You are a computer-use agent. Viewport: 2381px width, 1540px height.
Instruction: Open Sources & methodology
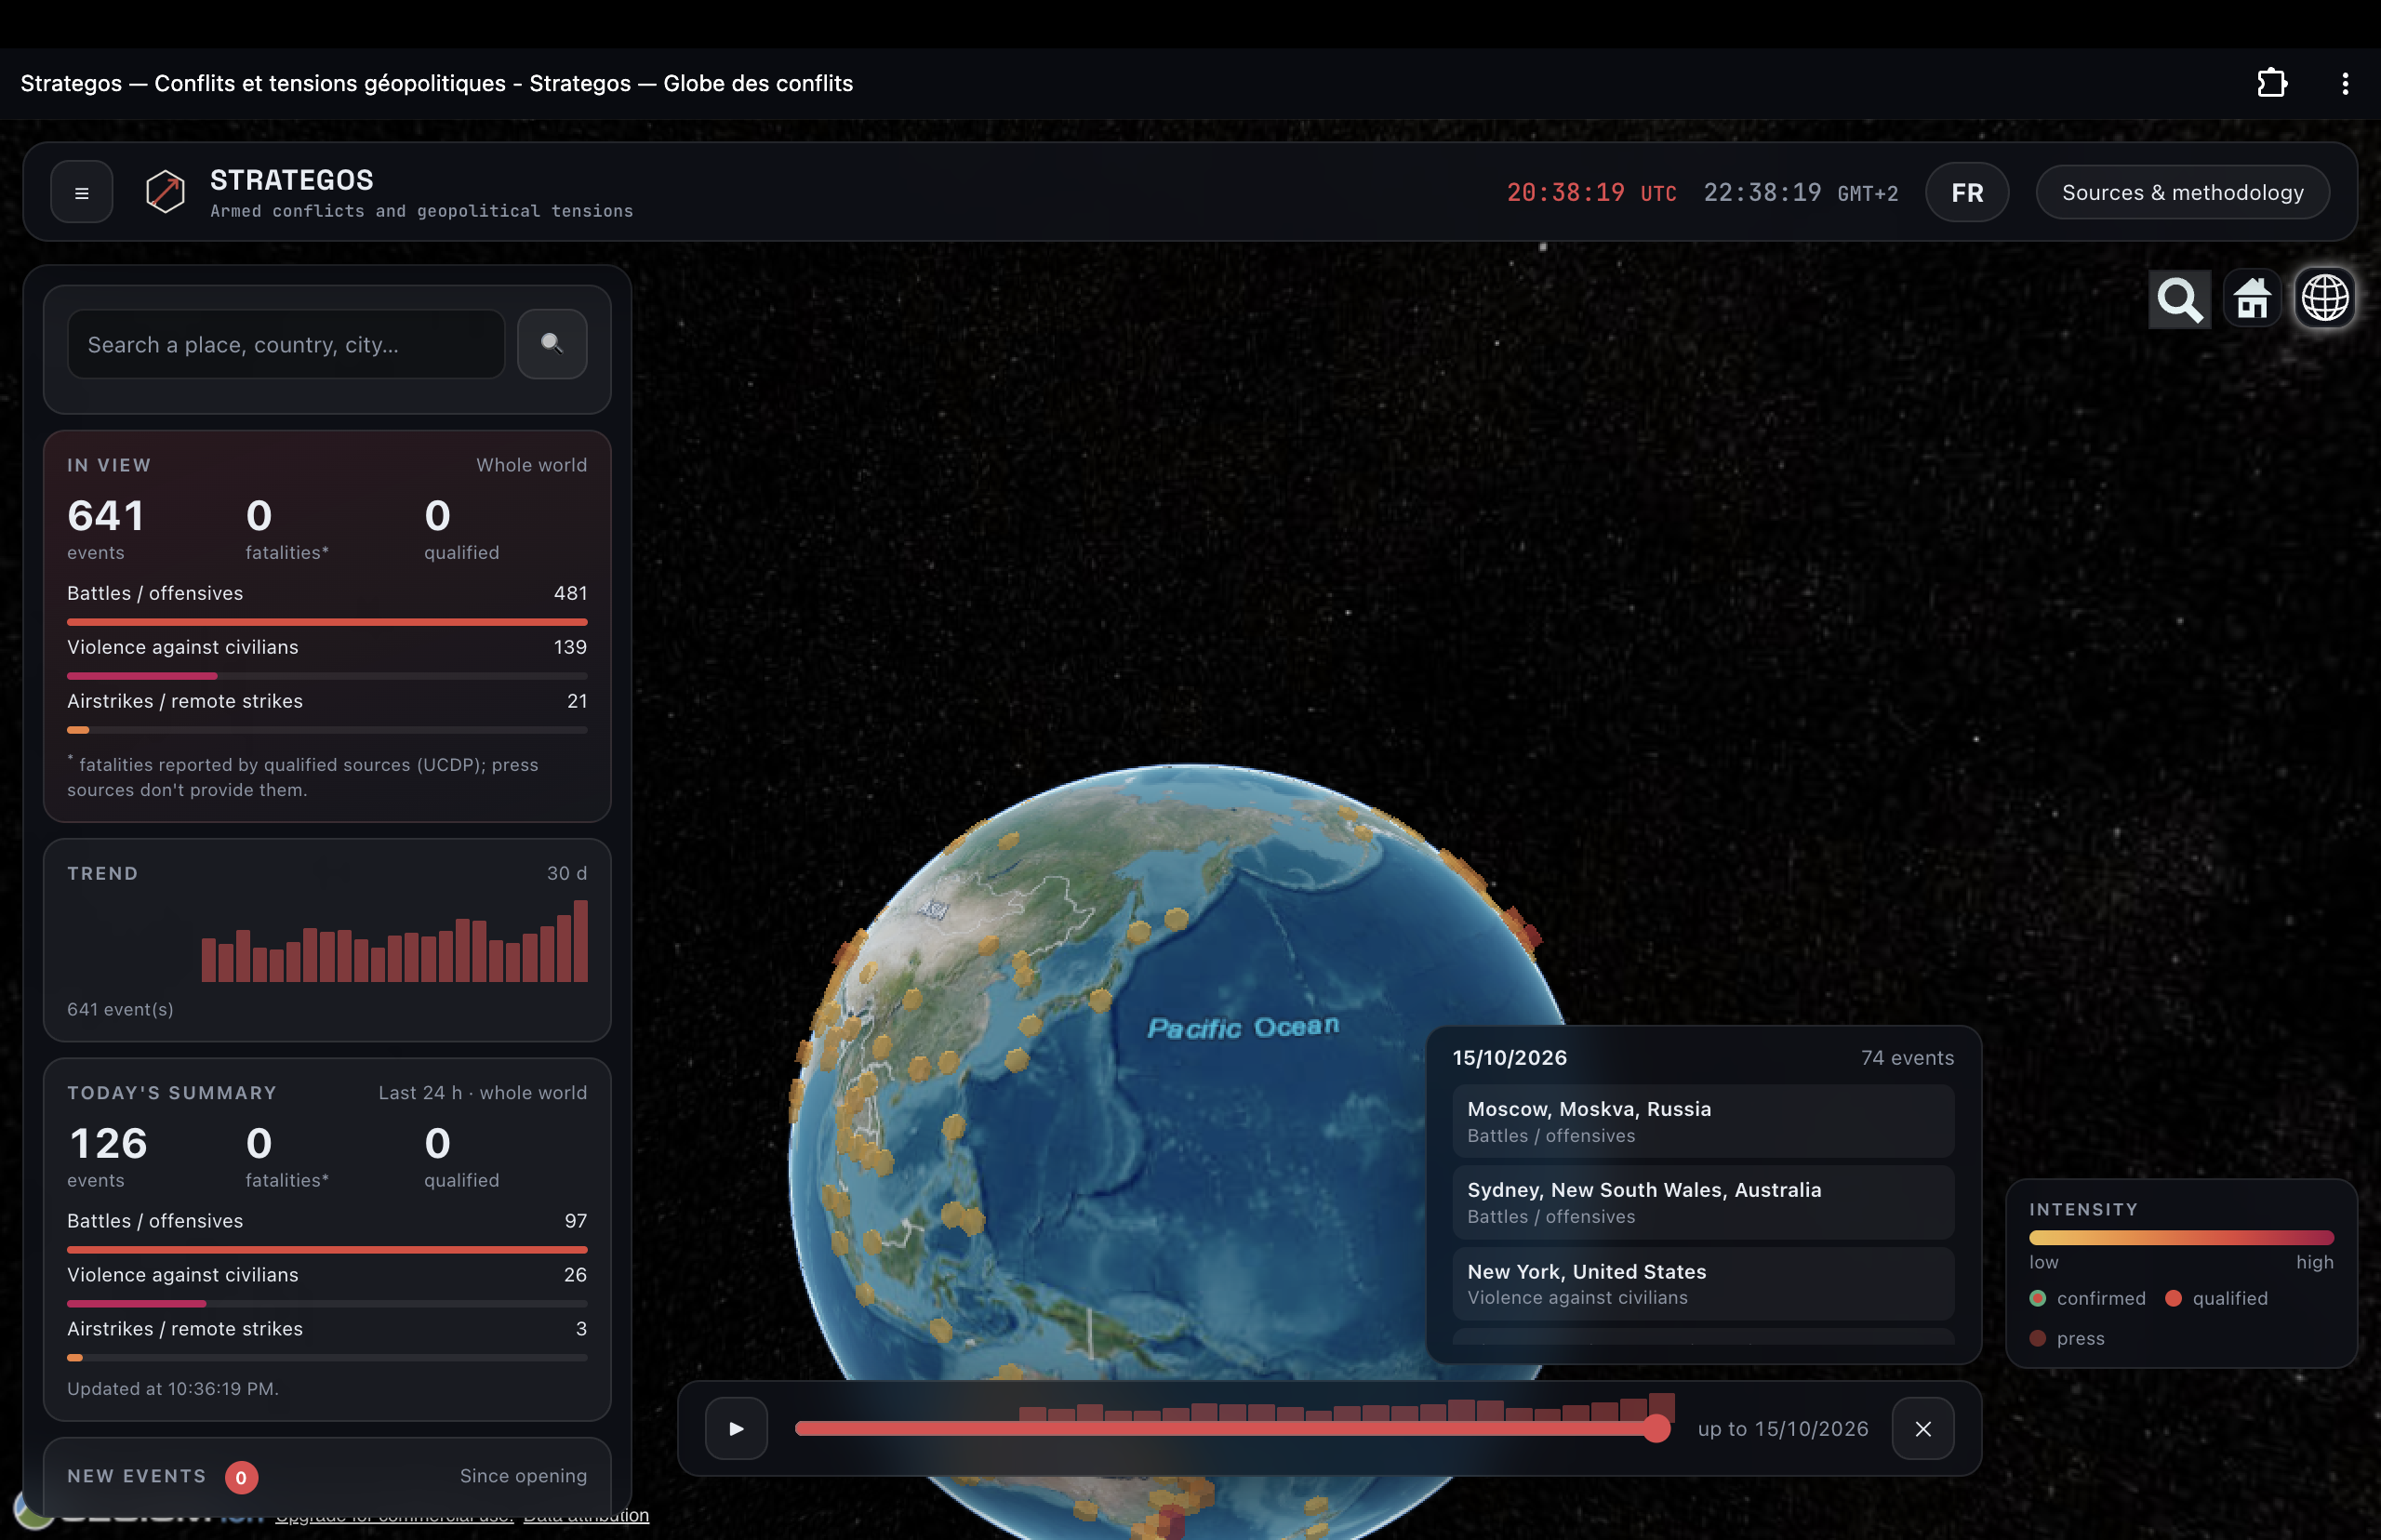click(x=2183, y=192)
